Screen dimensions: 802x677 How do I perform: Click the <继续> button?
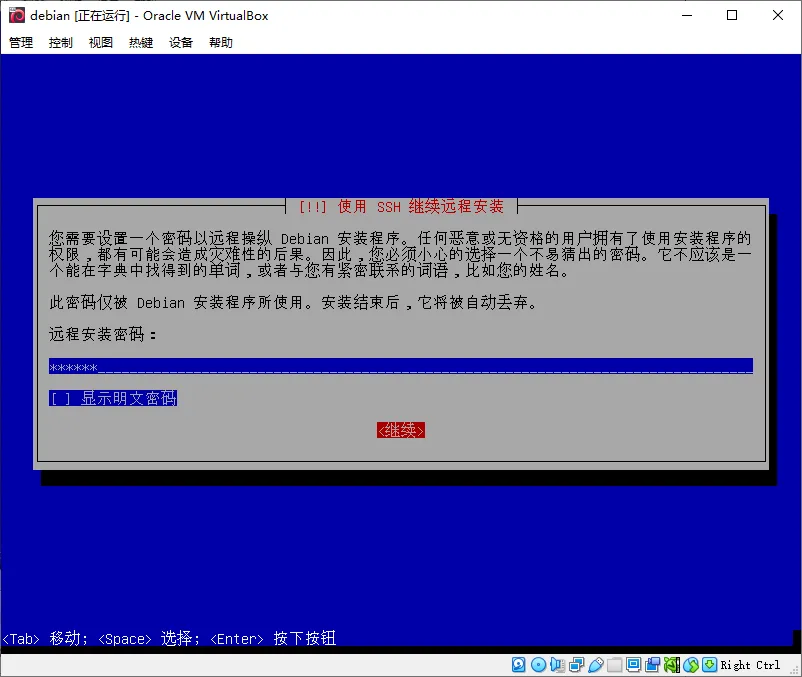(401, 431)
